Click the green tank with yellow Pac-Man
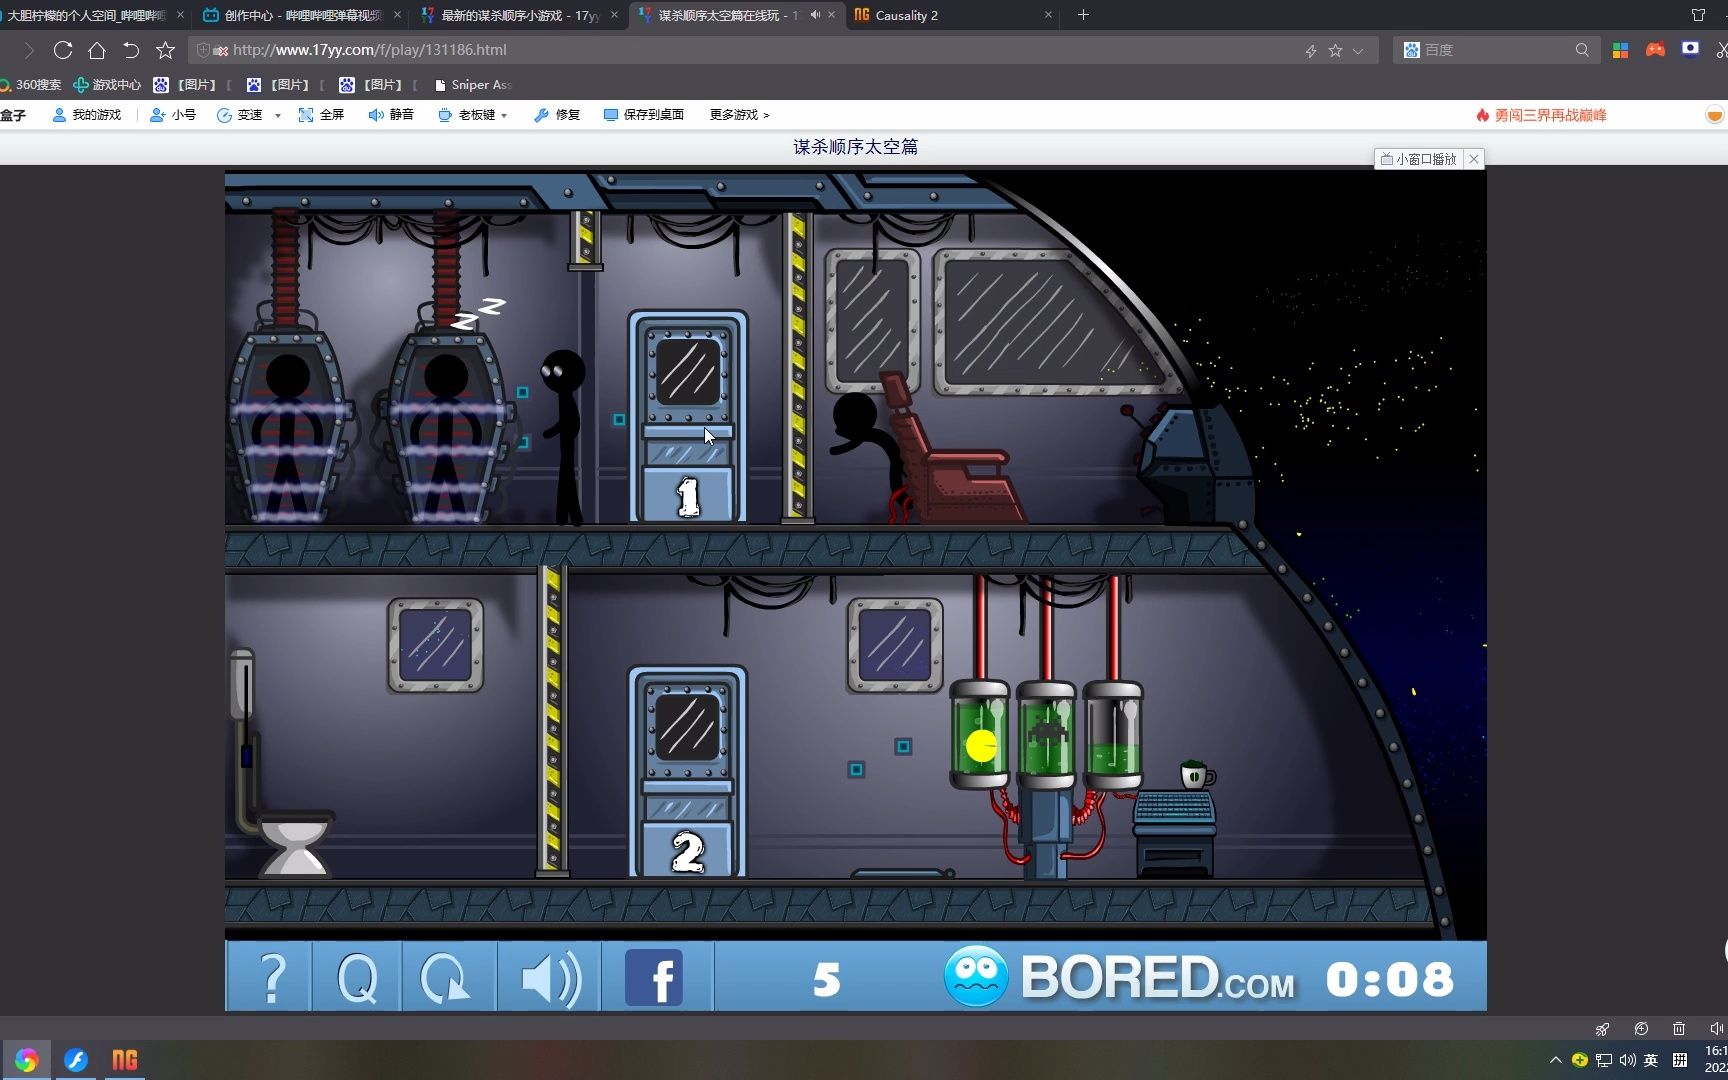Screen dimensions: 1728x1080 pos(980,735)
